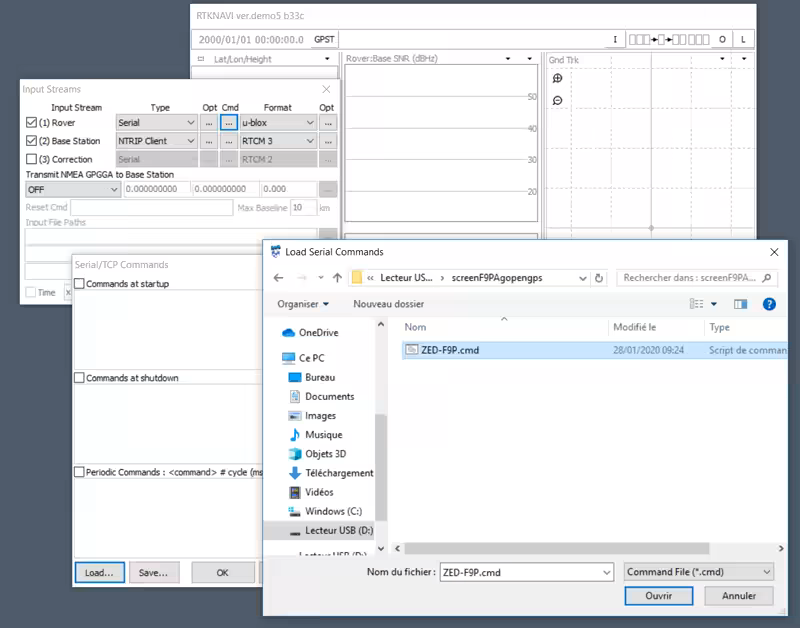Click the Nom du fichier input field

[x=518, y=572]
